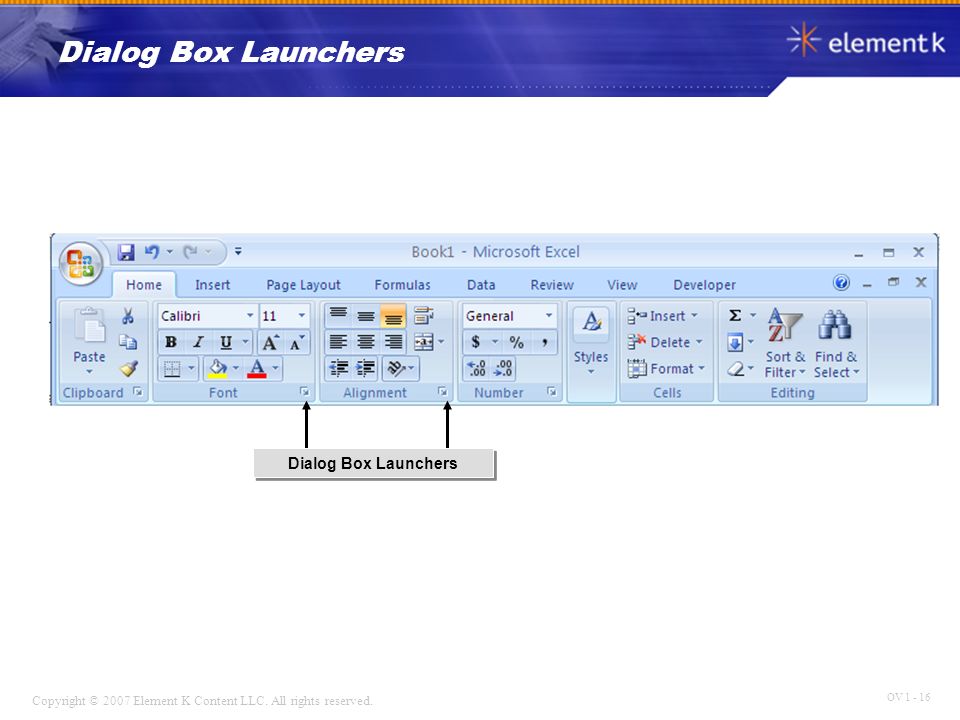Screen dimensions: 960x720
Task: Align text left
Action: tap(338, 342)
